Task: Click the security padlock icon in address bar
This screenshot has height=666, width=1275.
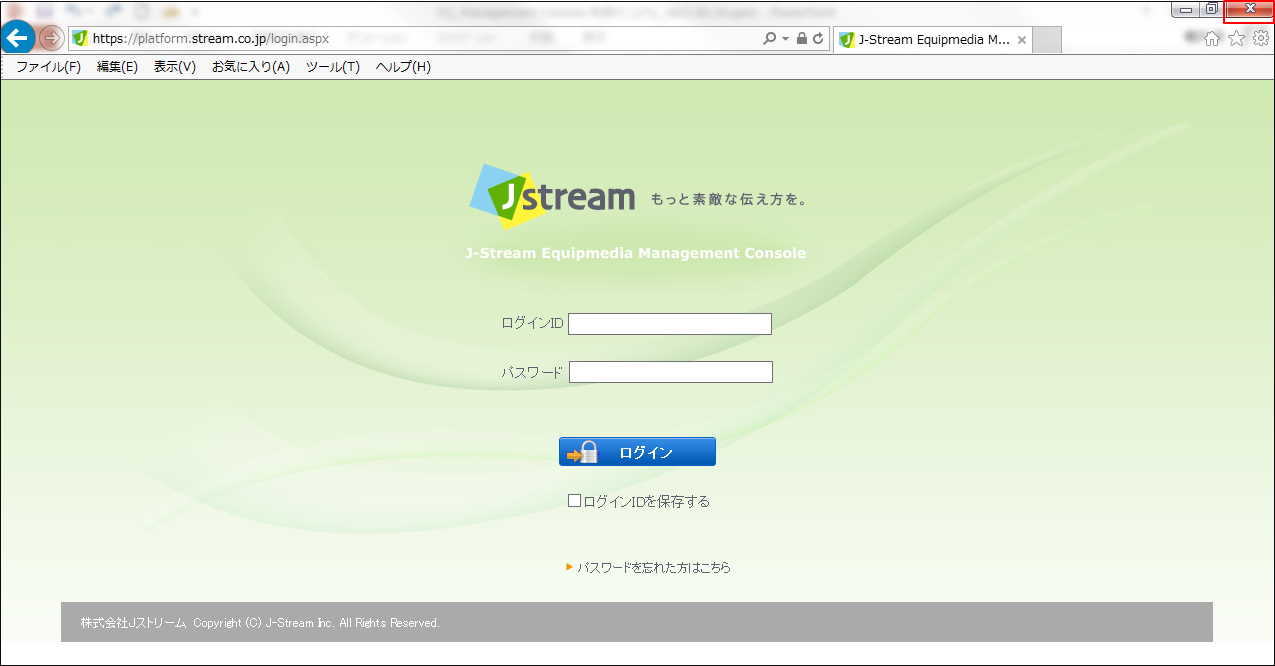Action: pyautogui.click(x=802, y=39)
